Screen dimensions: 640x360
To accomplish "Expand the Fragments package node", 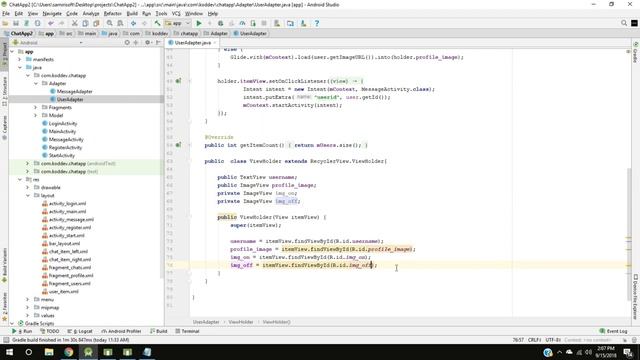I will pyautogui.click(x=36, y=107).
